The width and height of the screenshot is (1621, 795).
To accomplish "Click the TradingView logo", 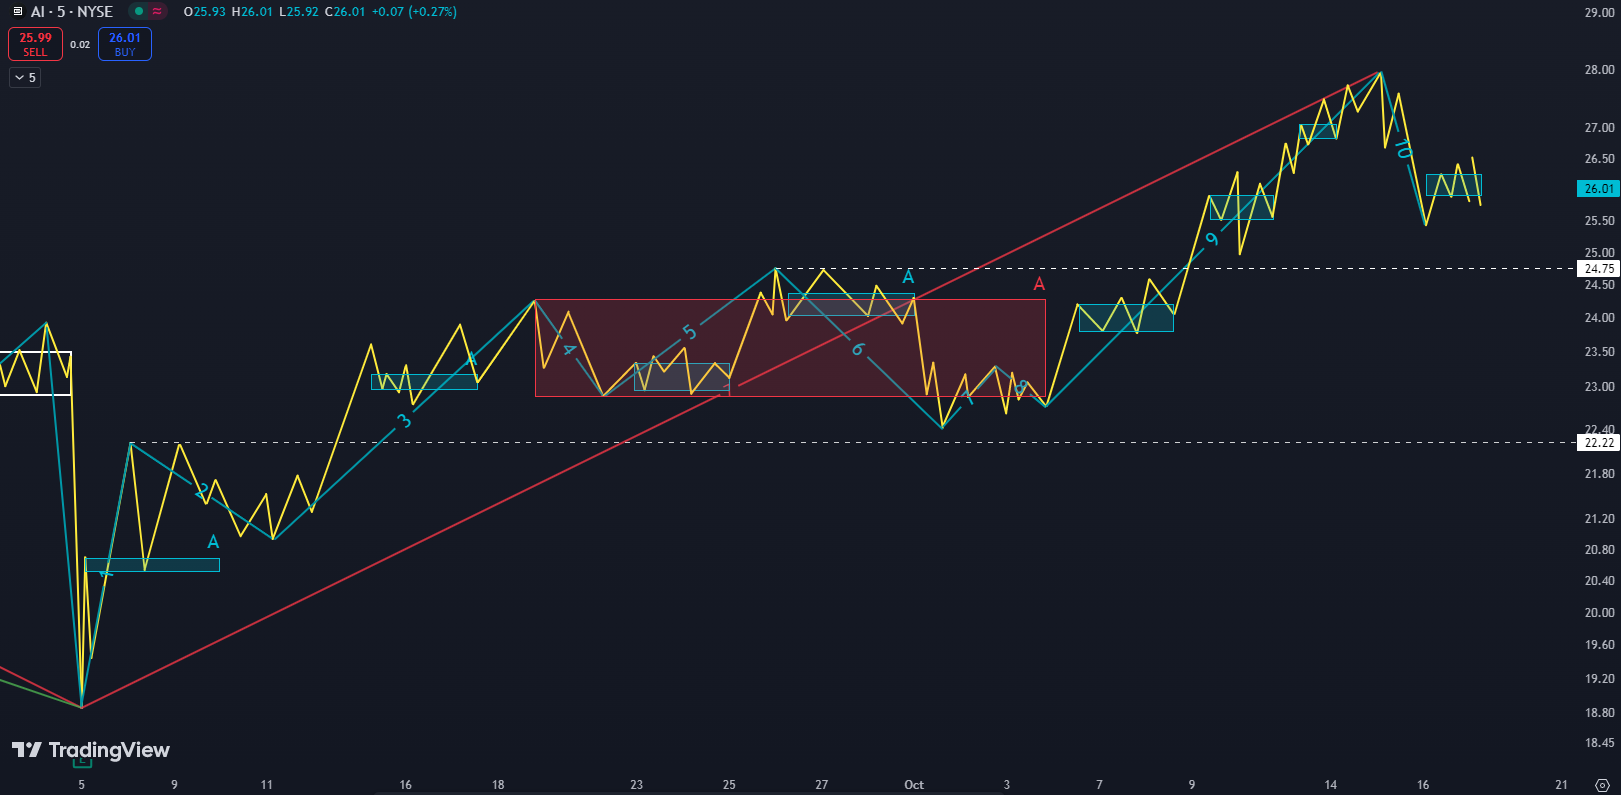I will pos(91,750).
